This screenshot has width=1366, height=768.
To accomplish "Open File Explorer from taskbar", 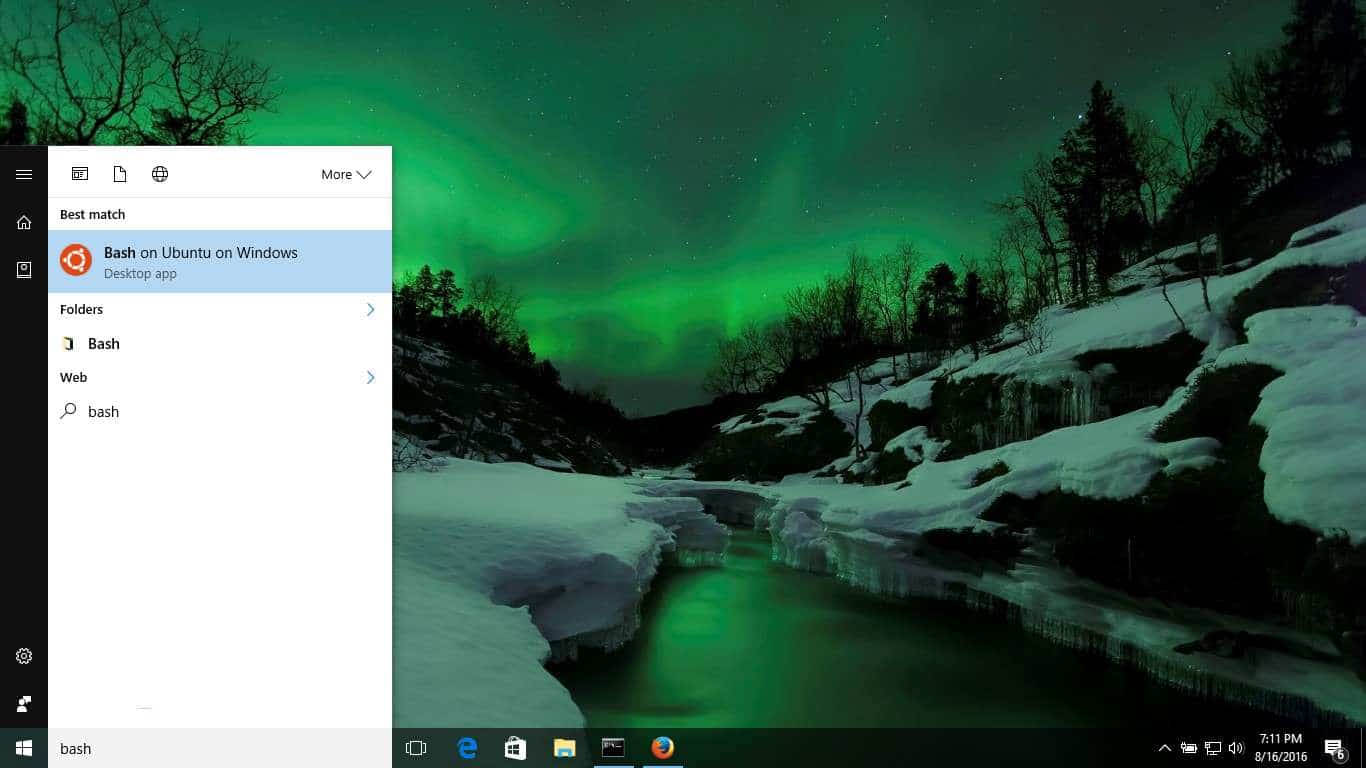I will click(564, 748).
